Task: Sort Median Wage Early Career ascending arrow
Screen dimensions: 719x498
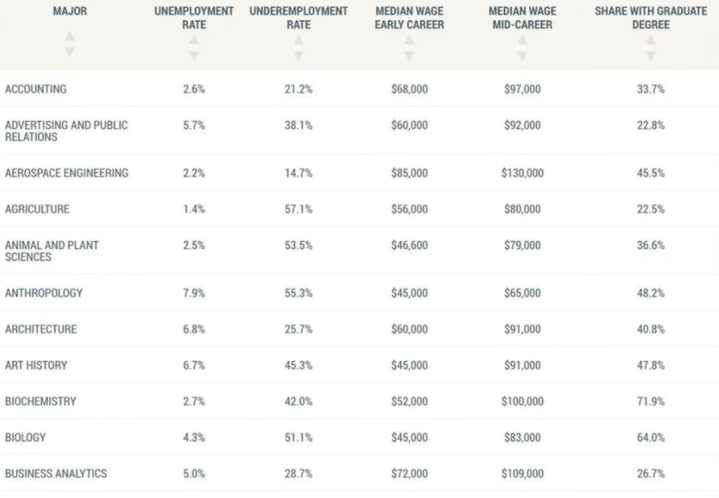Action: click(409, 41)
